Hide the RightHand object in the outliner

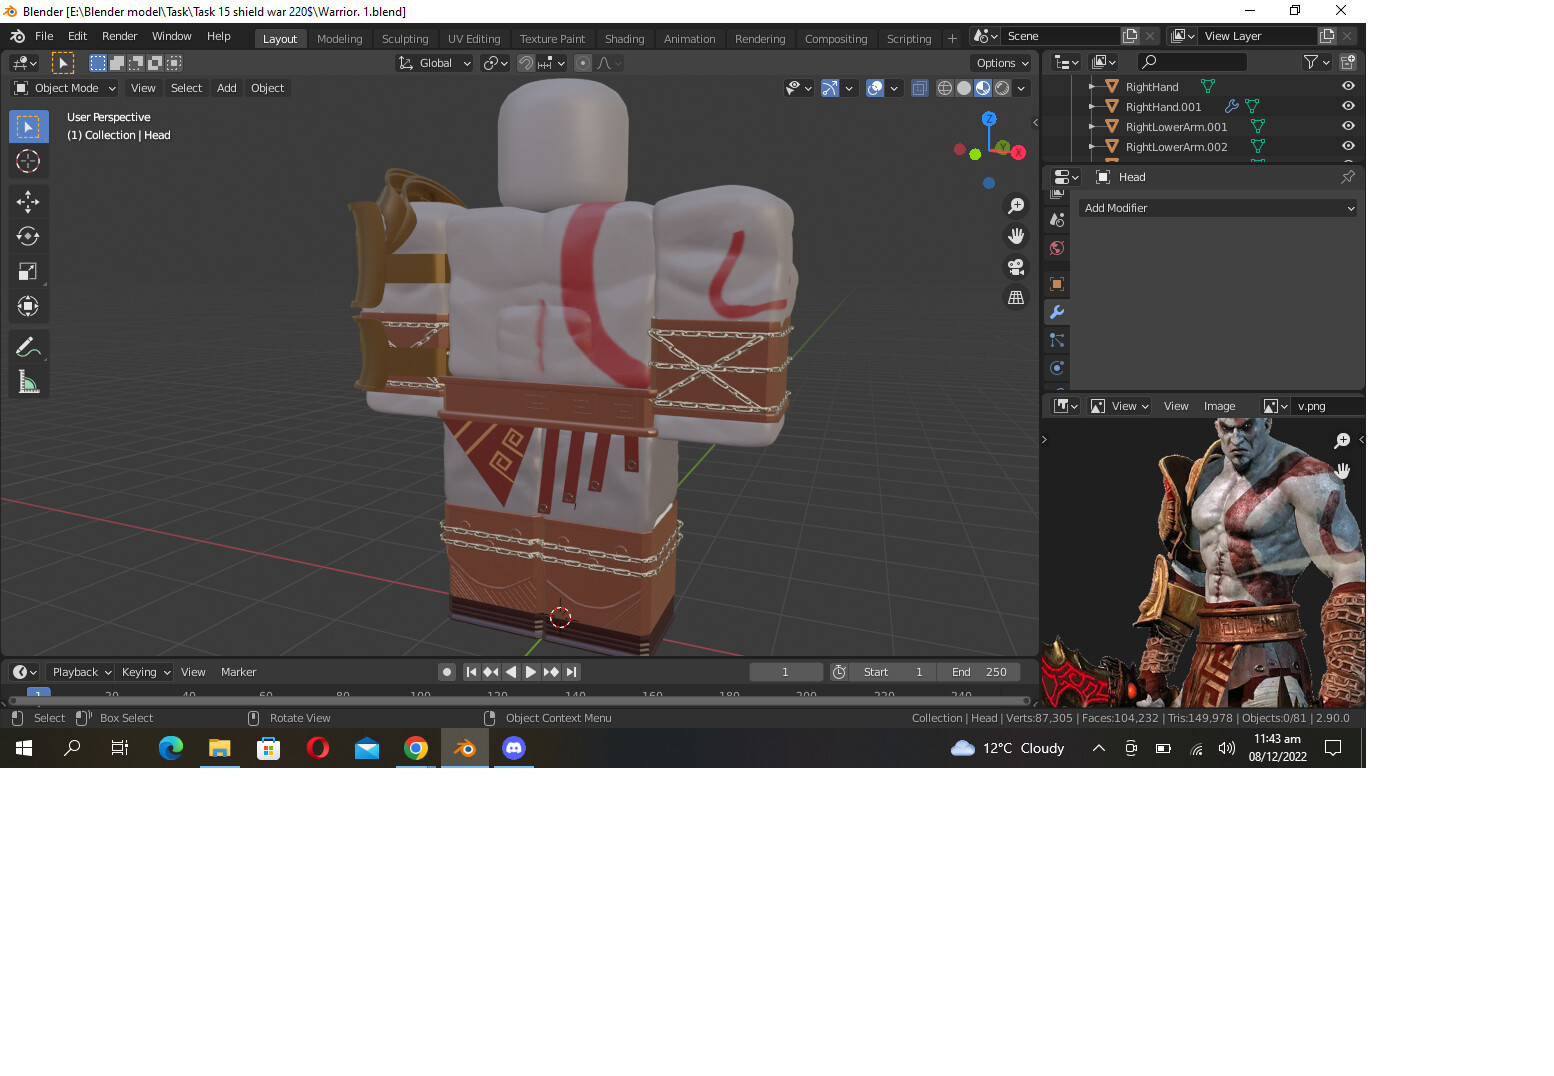click(x=1347, y=86)
